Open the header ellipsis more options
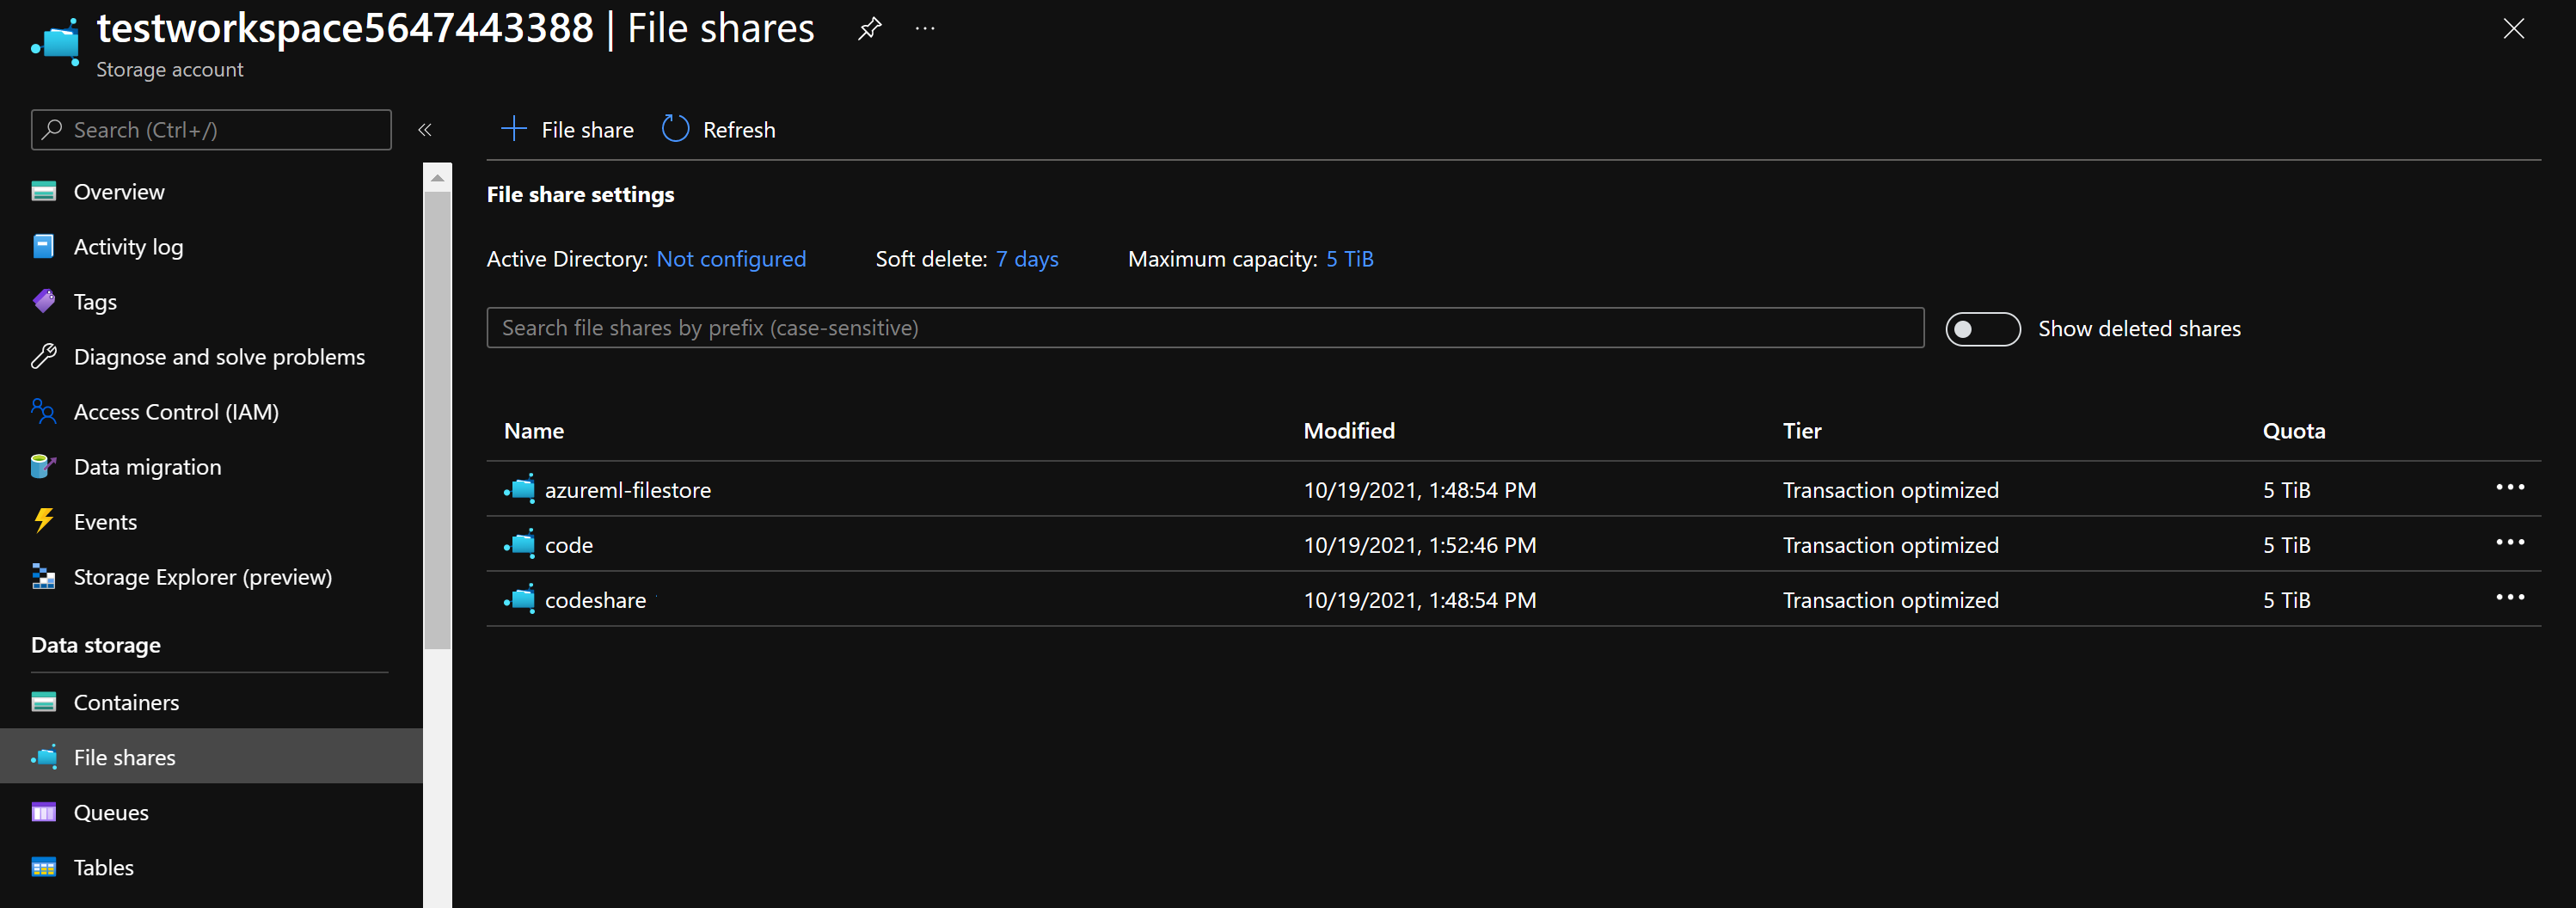Viewport: 2576px width, 908px height. tap(925, 28)
